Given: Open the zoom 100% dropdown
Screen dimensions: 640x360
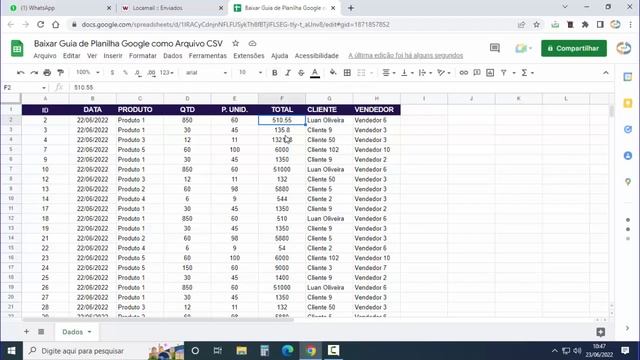Looking at the screenshot, I should tap(87, 73).
